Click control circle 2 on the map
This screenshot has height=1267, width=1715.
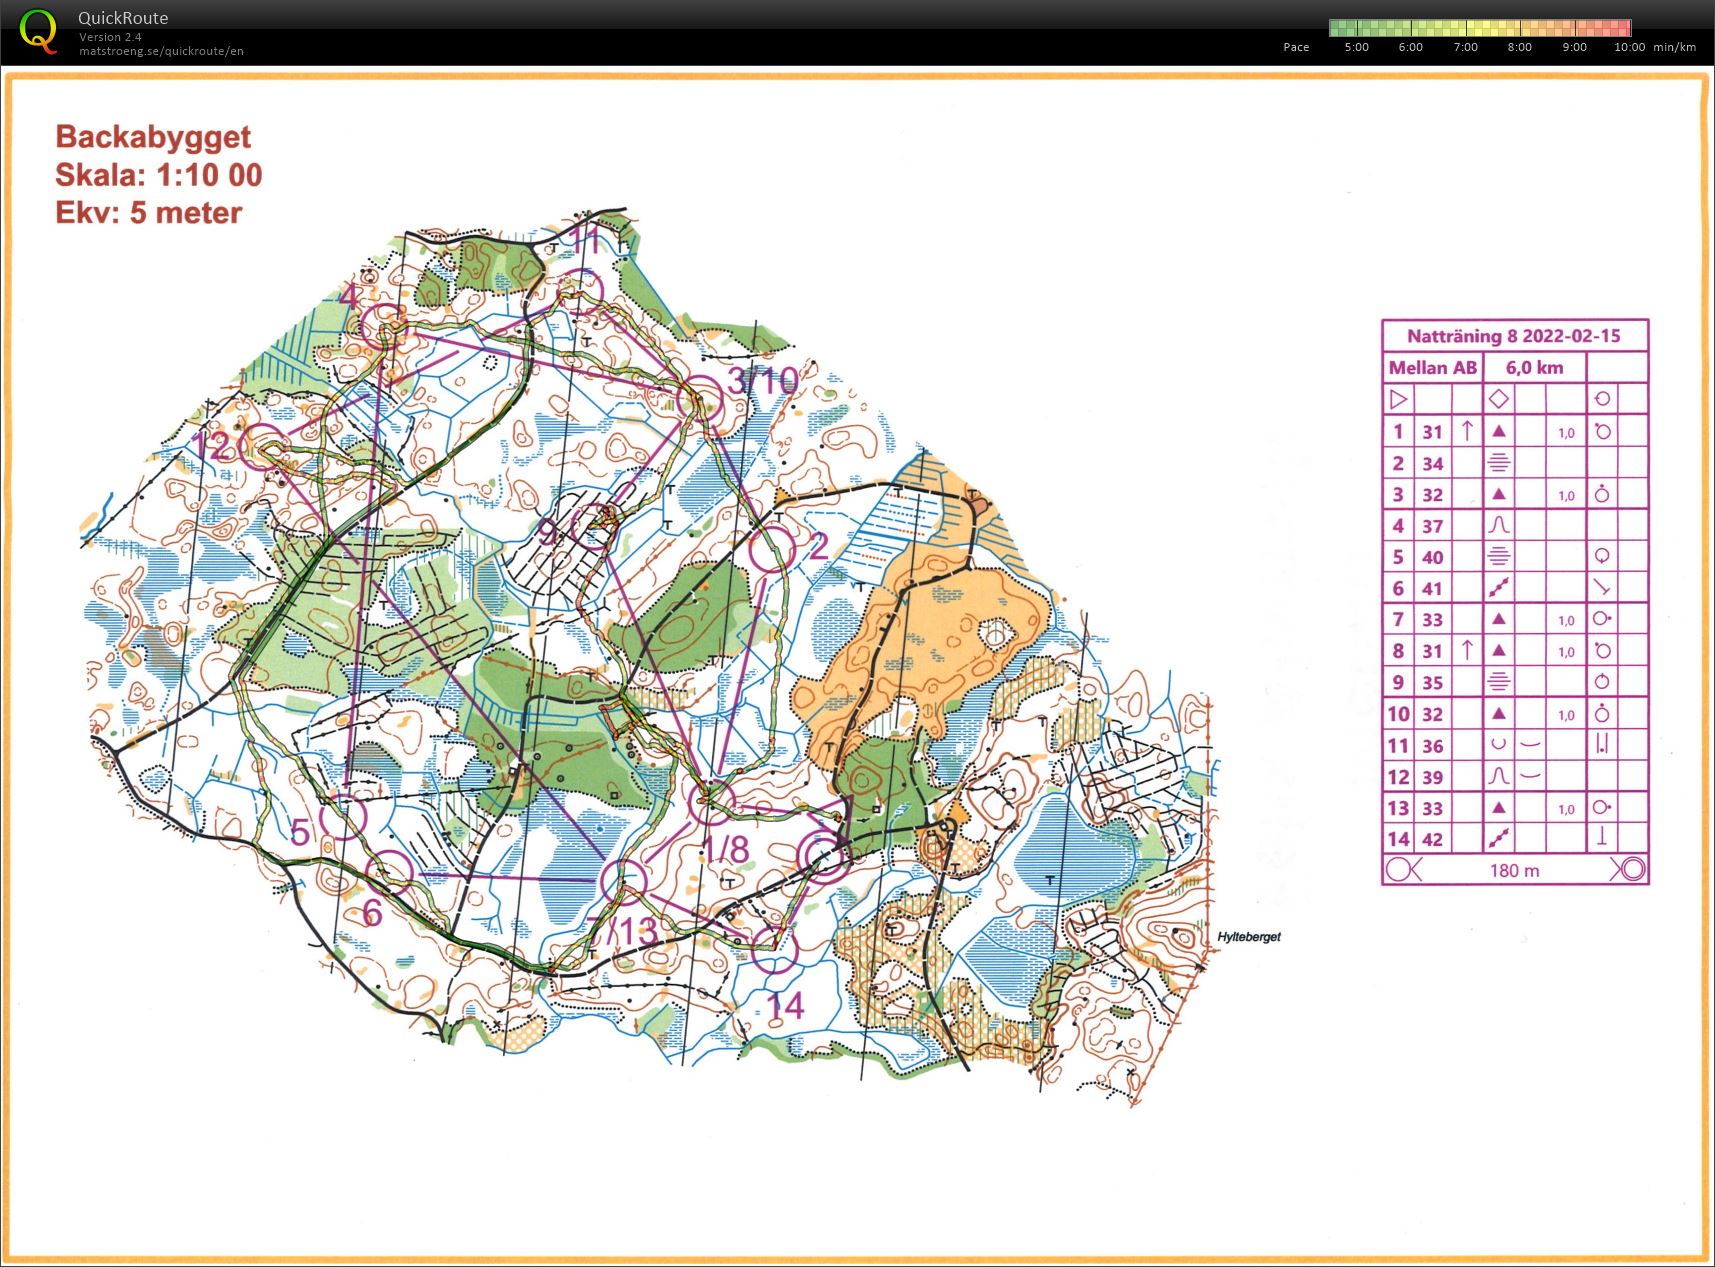[x=772, y=549]
